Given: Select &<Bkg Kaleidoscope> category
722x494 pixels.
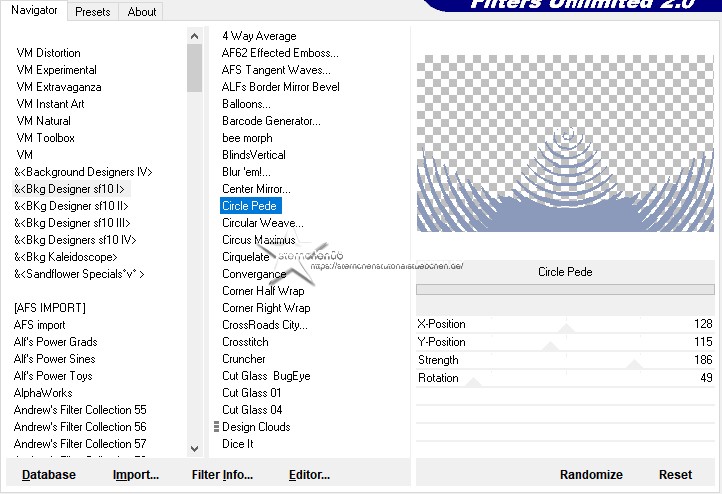Looking at the screenshot, I should coord(65,257).
